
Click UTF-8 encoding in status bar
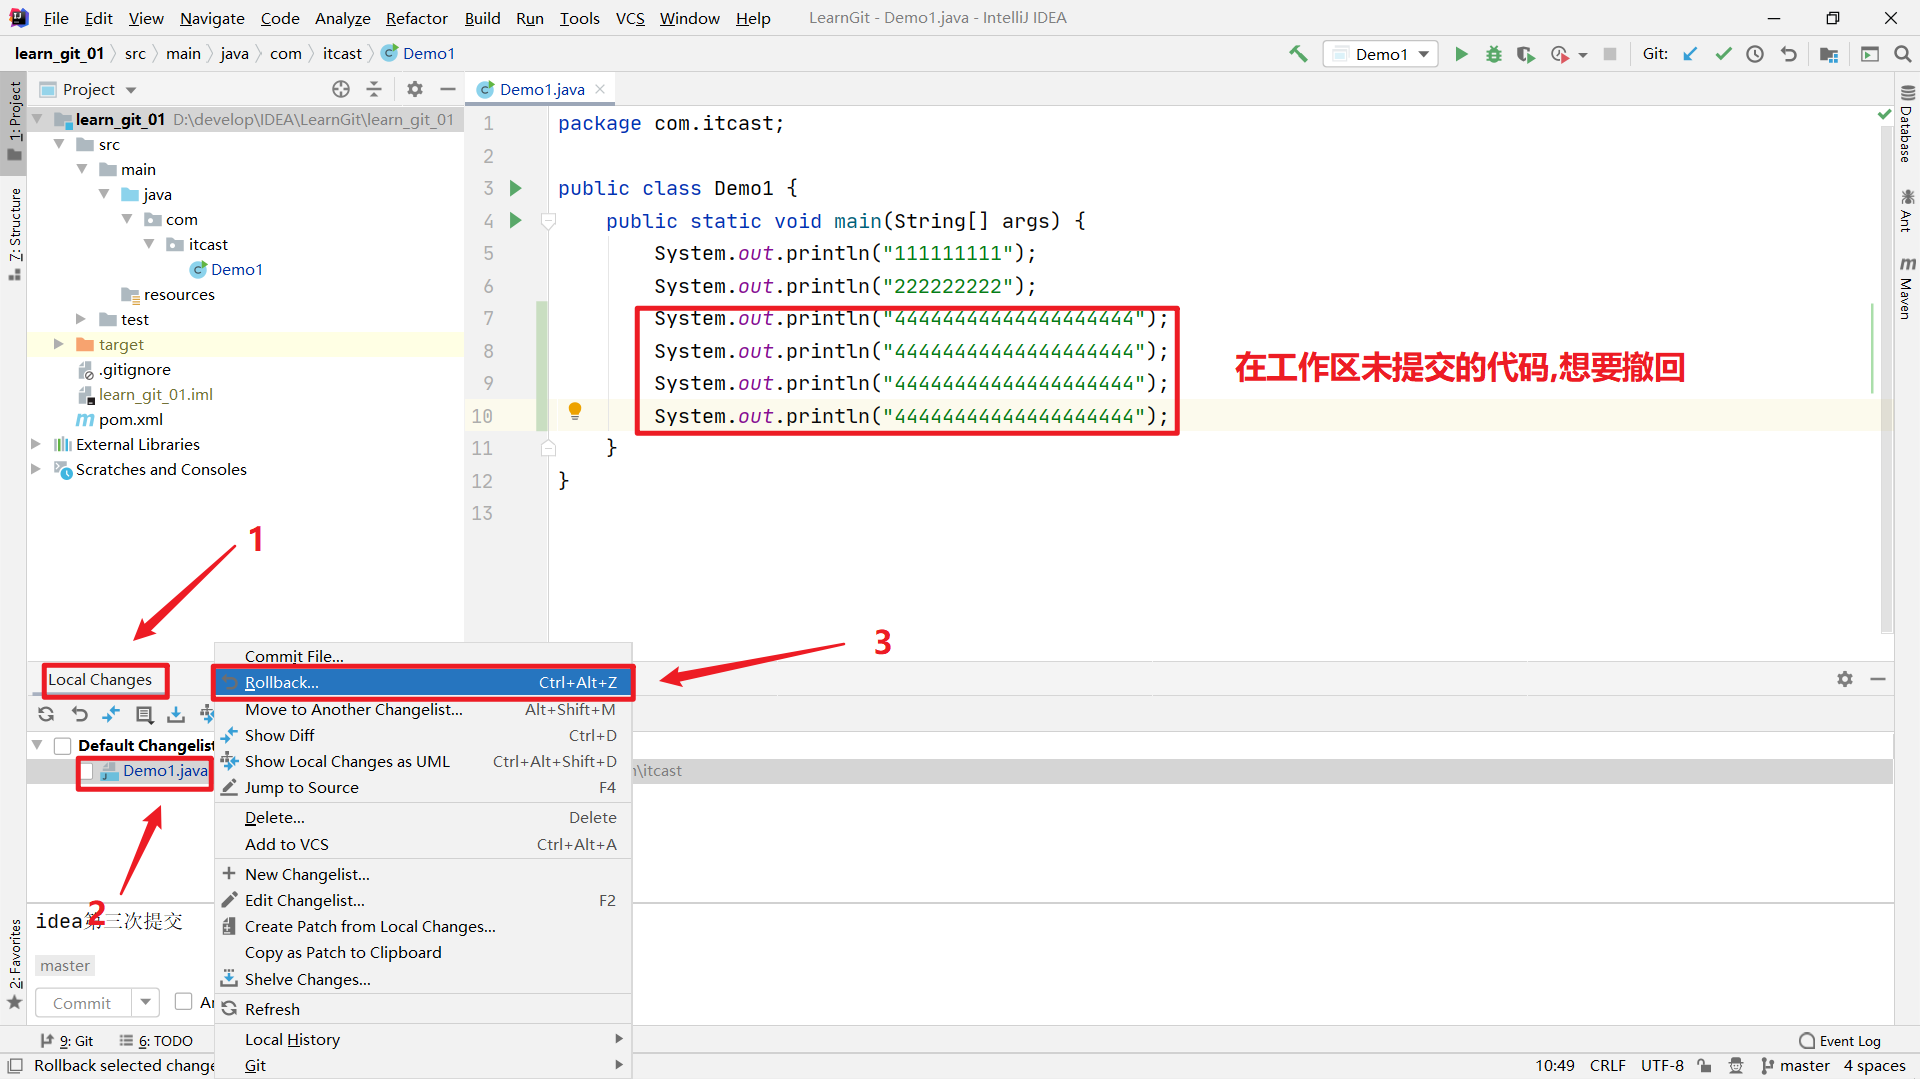coord(1662,1066)
